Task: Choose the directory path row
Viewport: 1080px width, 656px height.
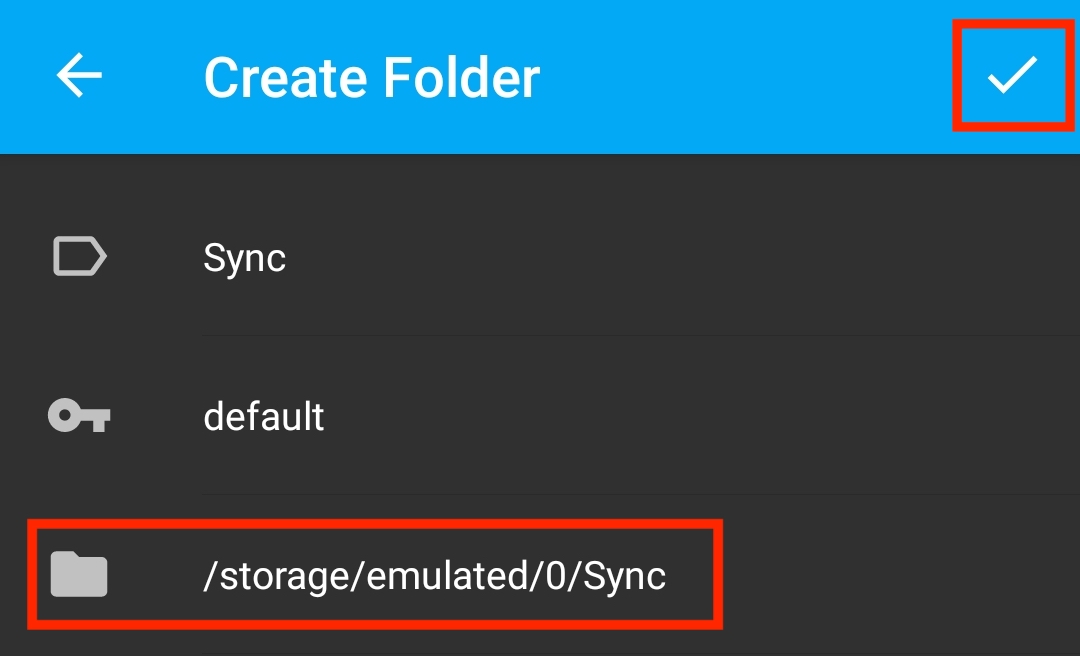Action: 540,575
